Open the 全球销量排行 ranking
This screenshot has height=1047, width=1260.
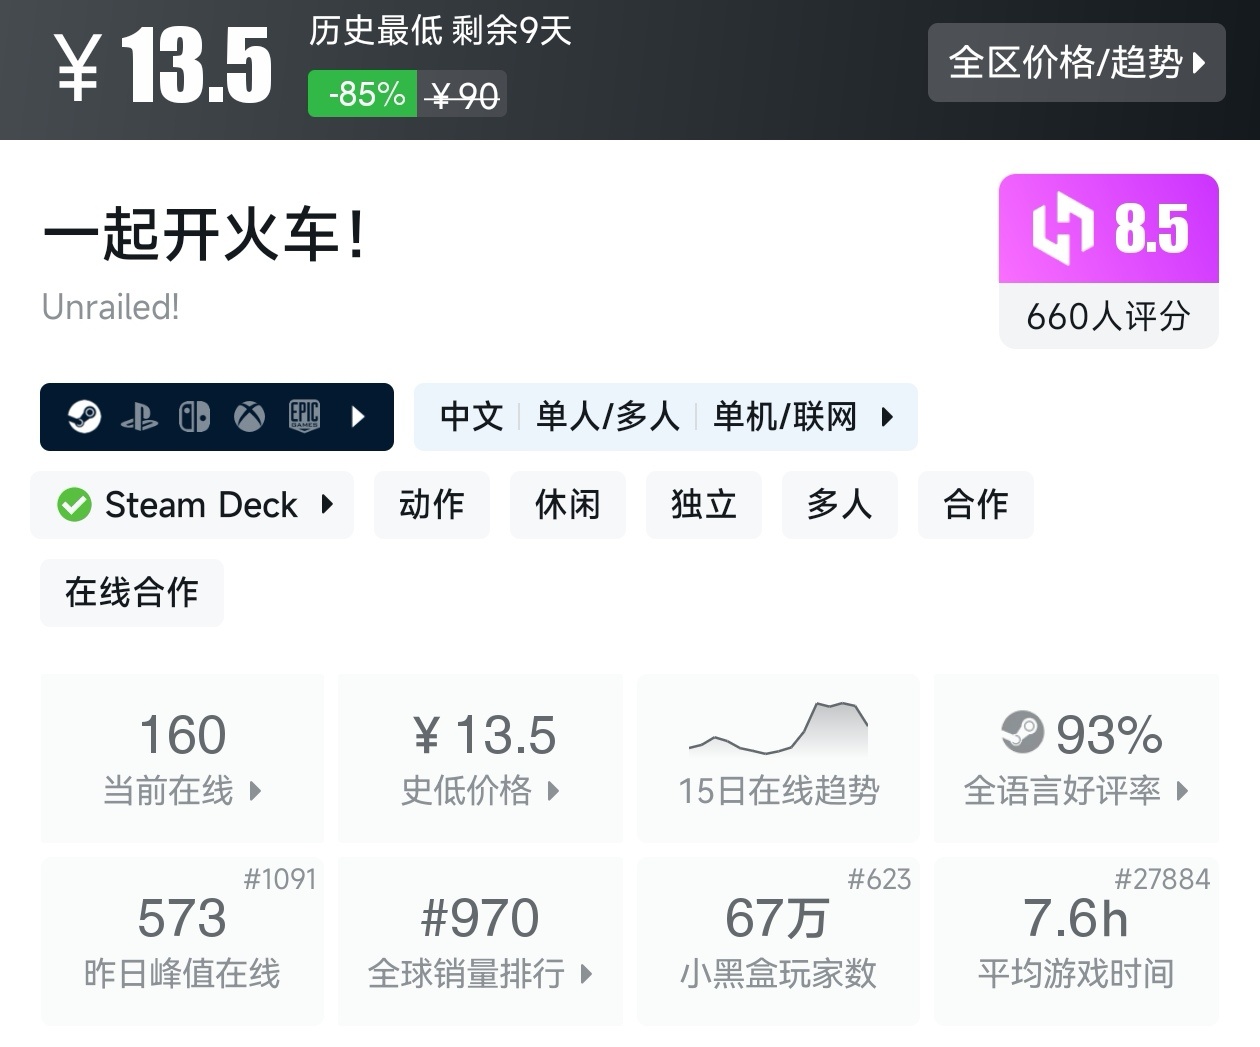(x=480, y=941)
